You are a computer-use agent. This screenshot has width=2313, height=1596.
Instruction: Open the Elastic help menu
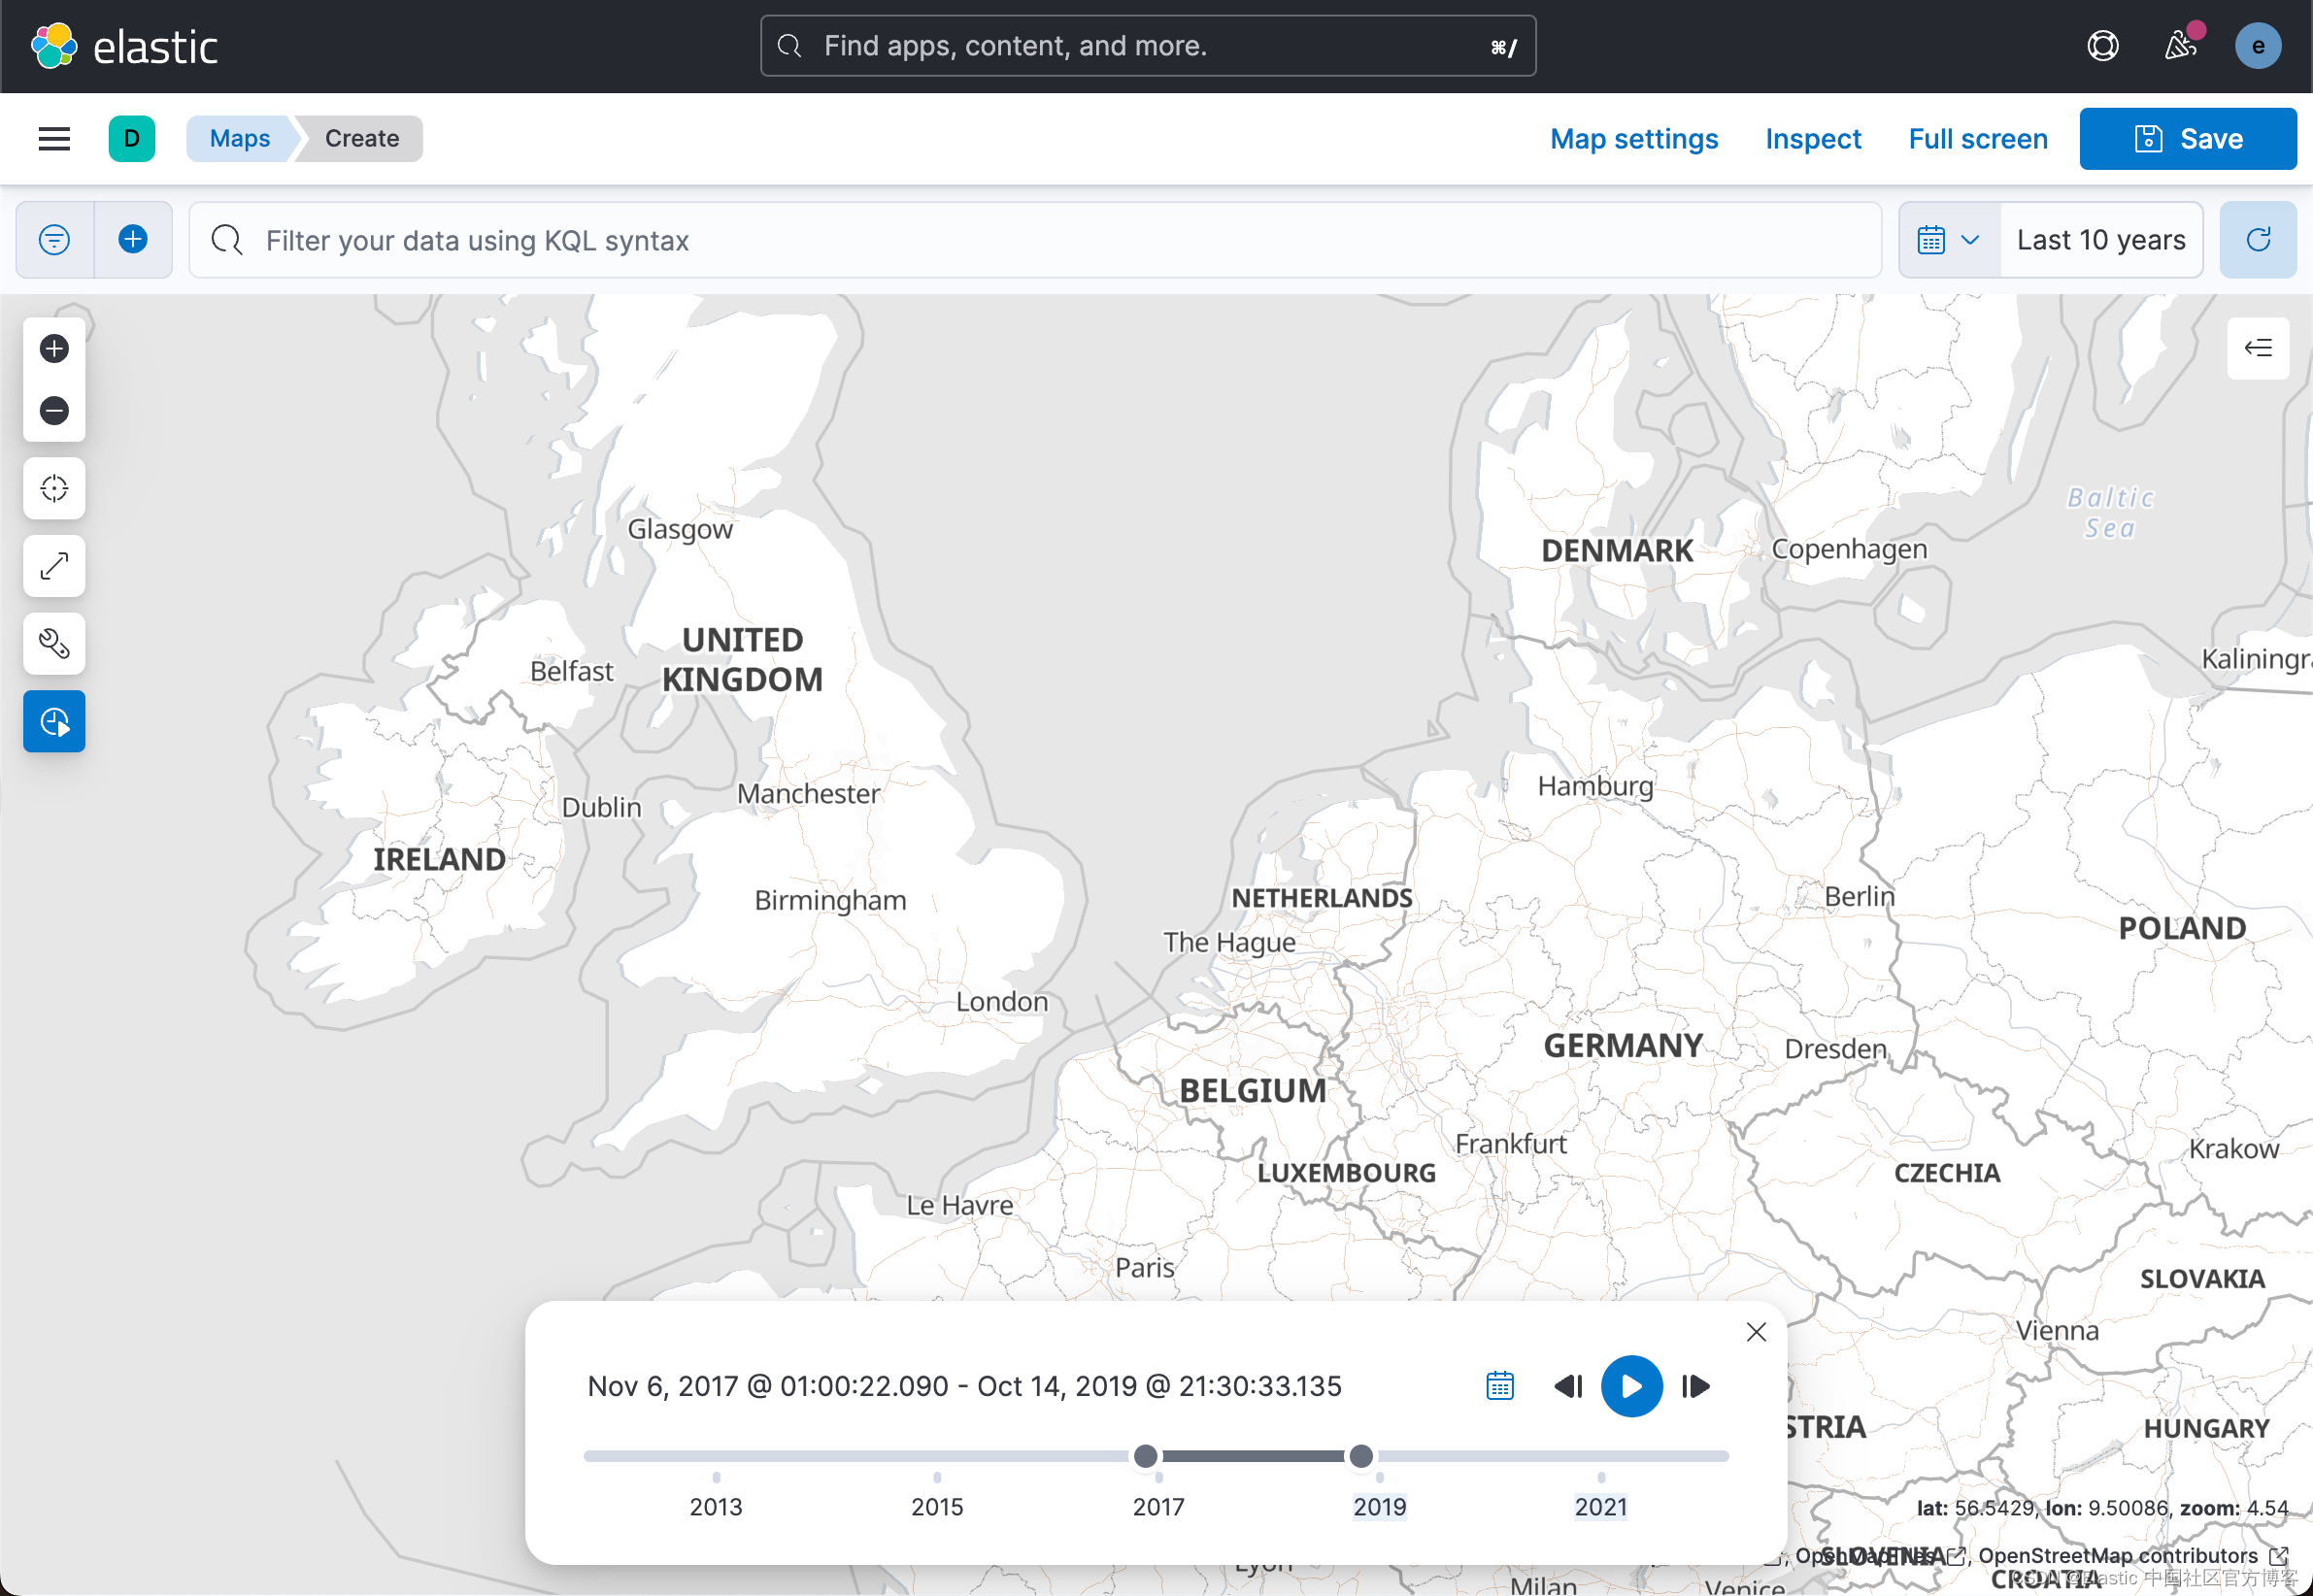[x=2102, y=45]
